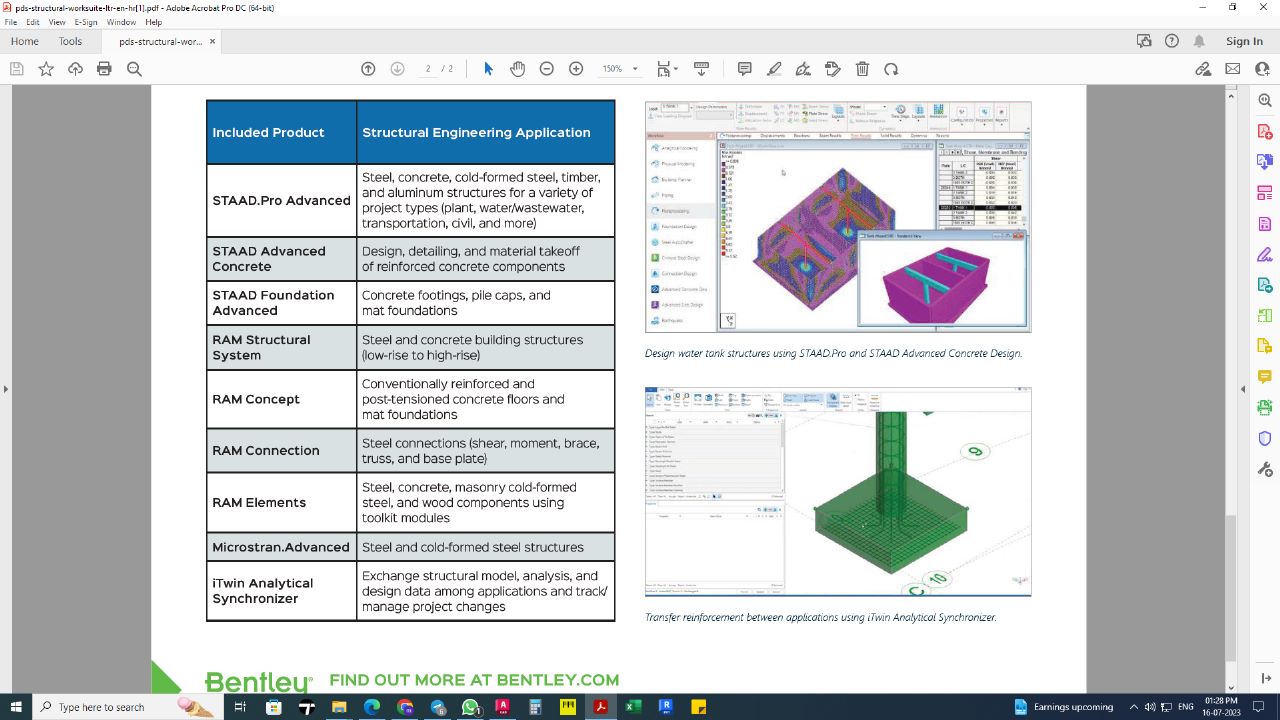Viewport: 1280px width, 720px height.
Task: Print the document using printer icon
Action: pos(104,69)
